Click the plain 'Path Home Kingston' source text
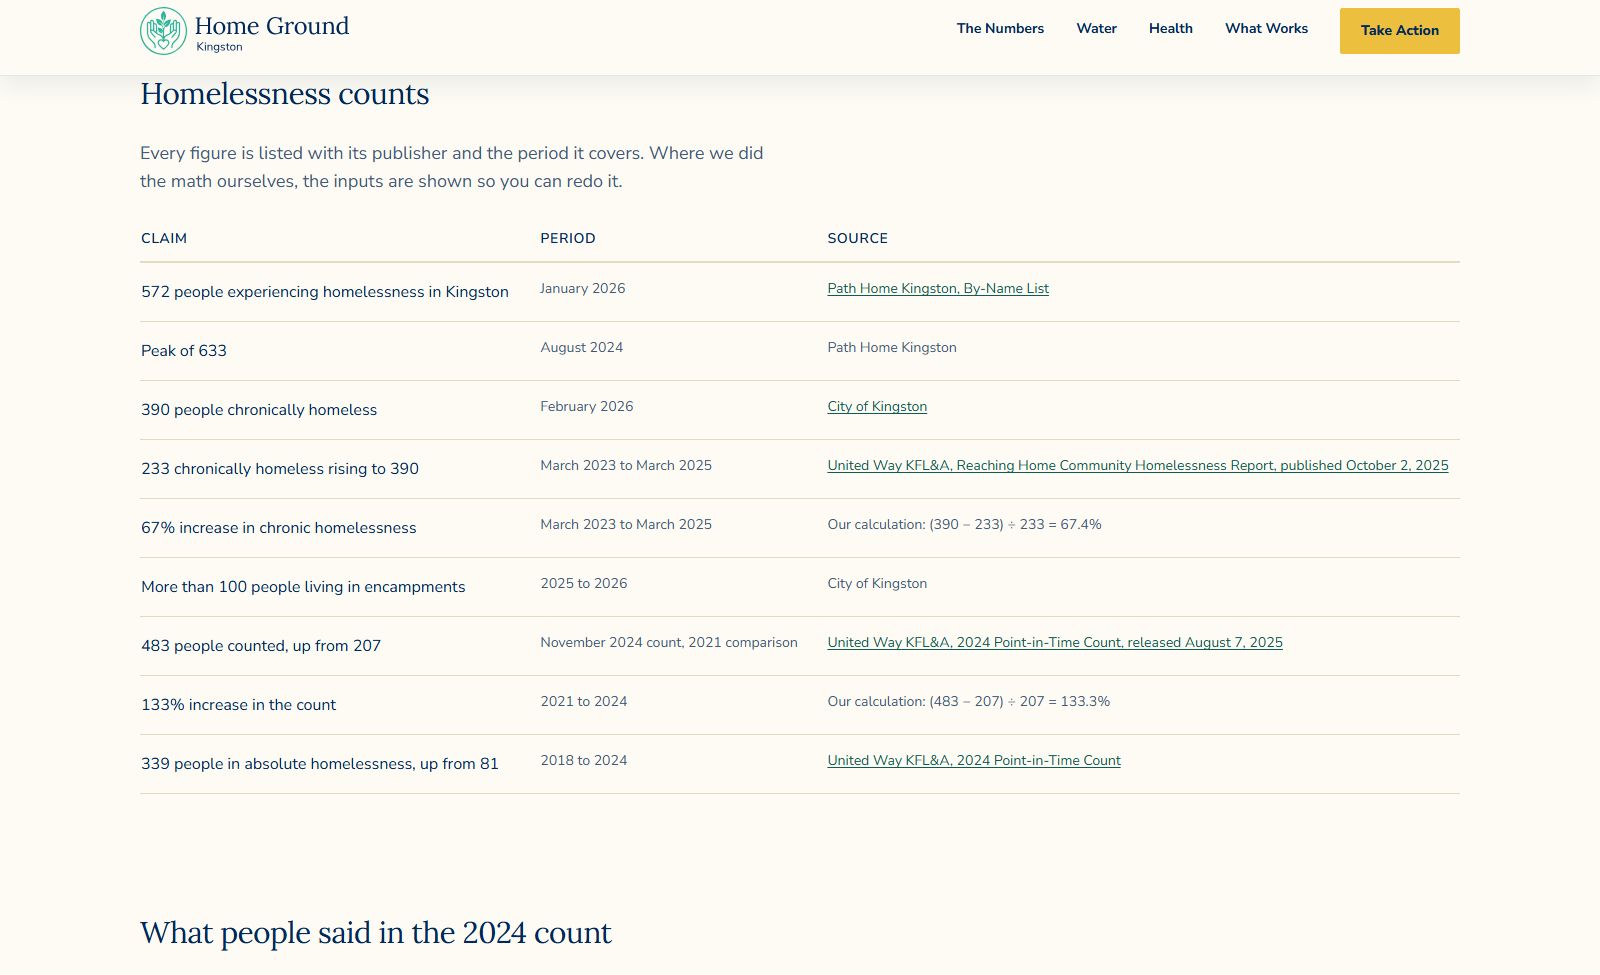 pyautogui.click(x=892, y=348)
